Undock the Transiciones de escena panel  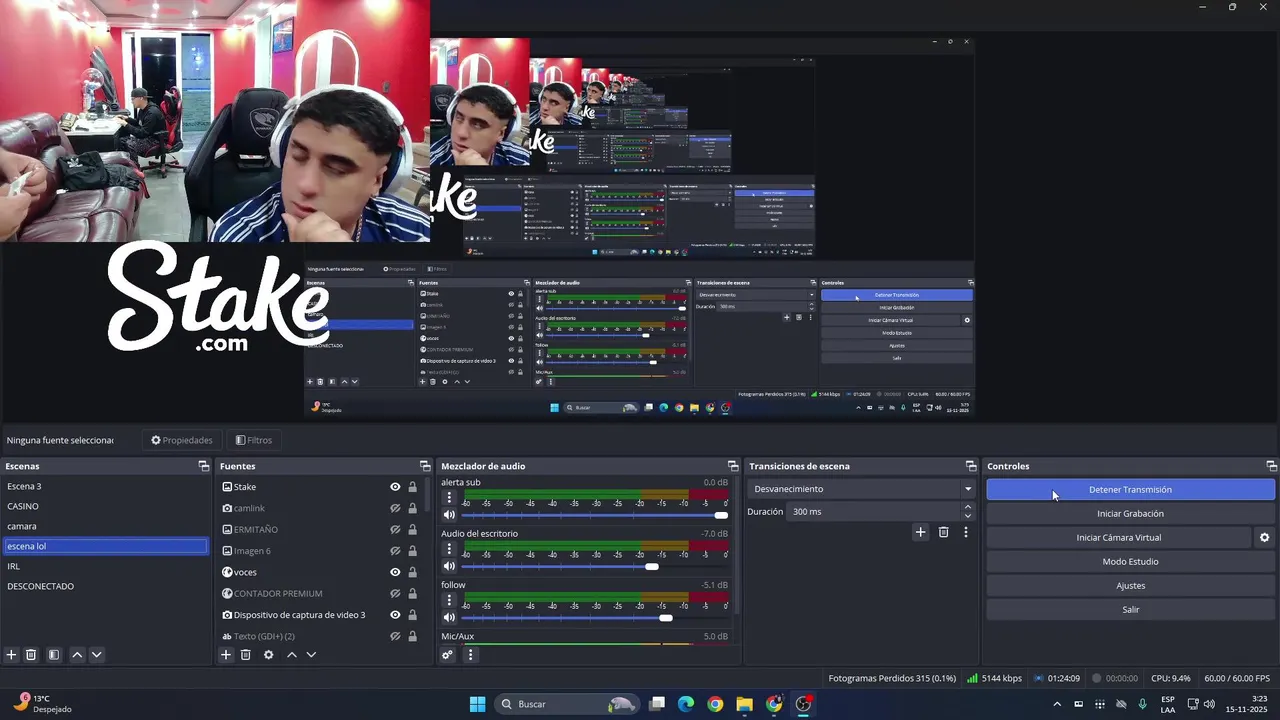click(971, 466)
